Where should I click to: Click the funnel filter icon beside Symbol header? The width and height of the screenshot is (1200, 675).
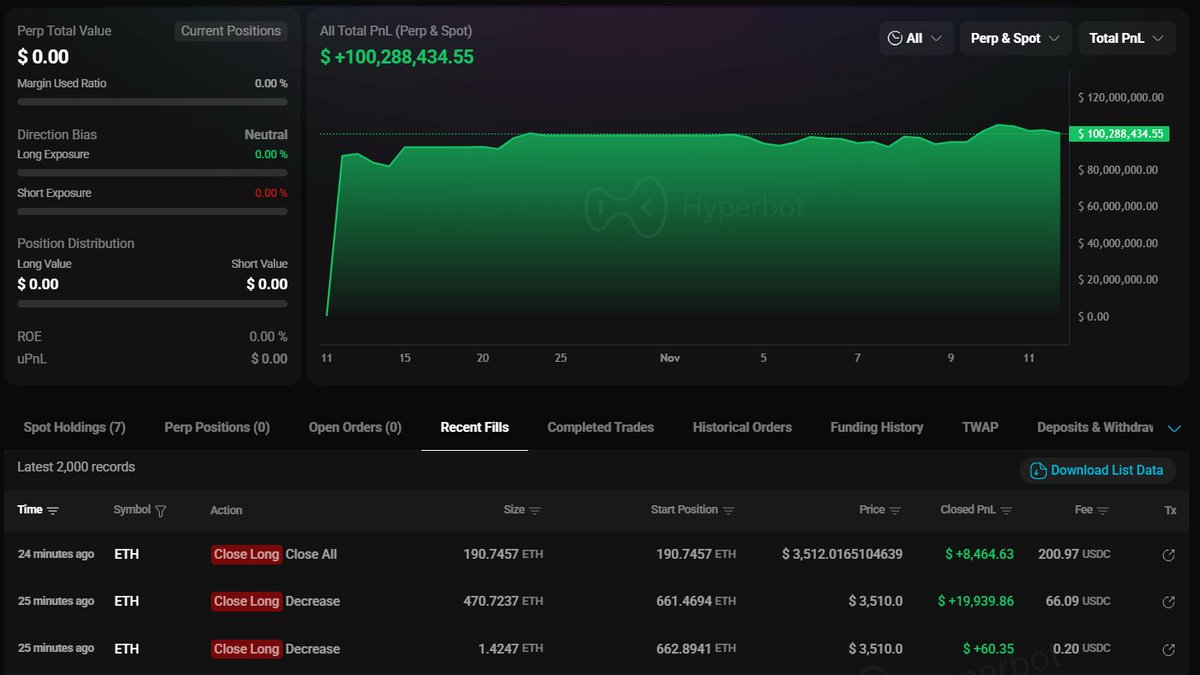tap(159, 510)
